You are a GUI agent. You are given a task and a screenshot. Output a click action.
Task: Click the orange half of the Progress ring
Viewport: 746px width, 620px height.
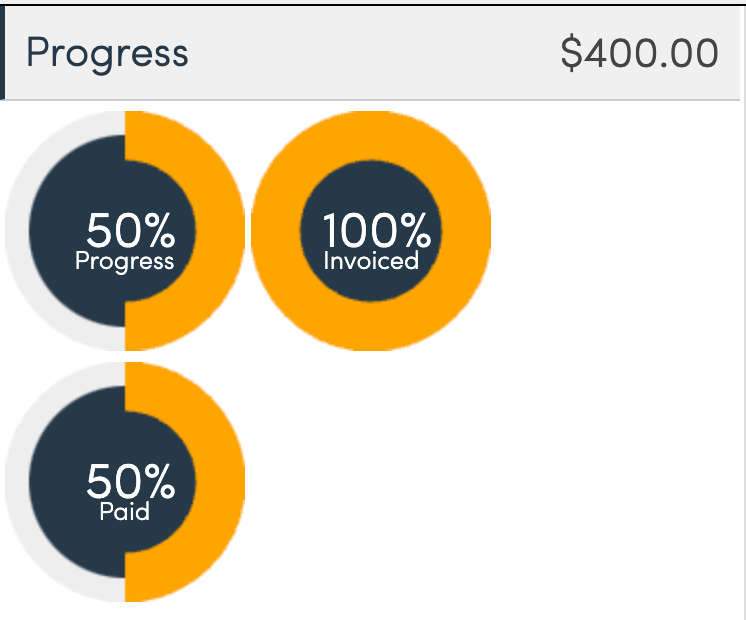220,231
